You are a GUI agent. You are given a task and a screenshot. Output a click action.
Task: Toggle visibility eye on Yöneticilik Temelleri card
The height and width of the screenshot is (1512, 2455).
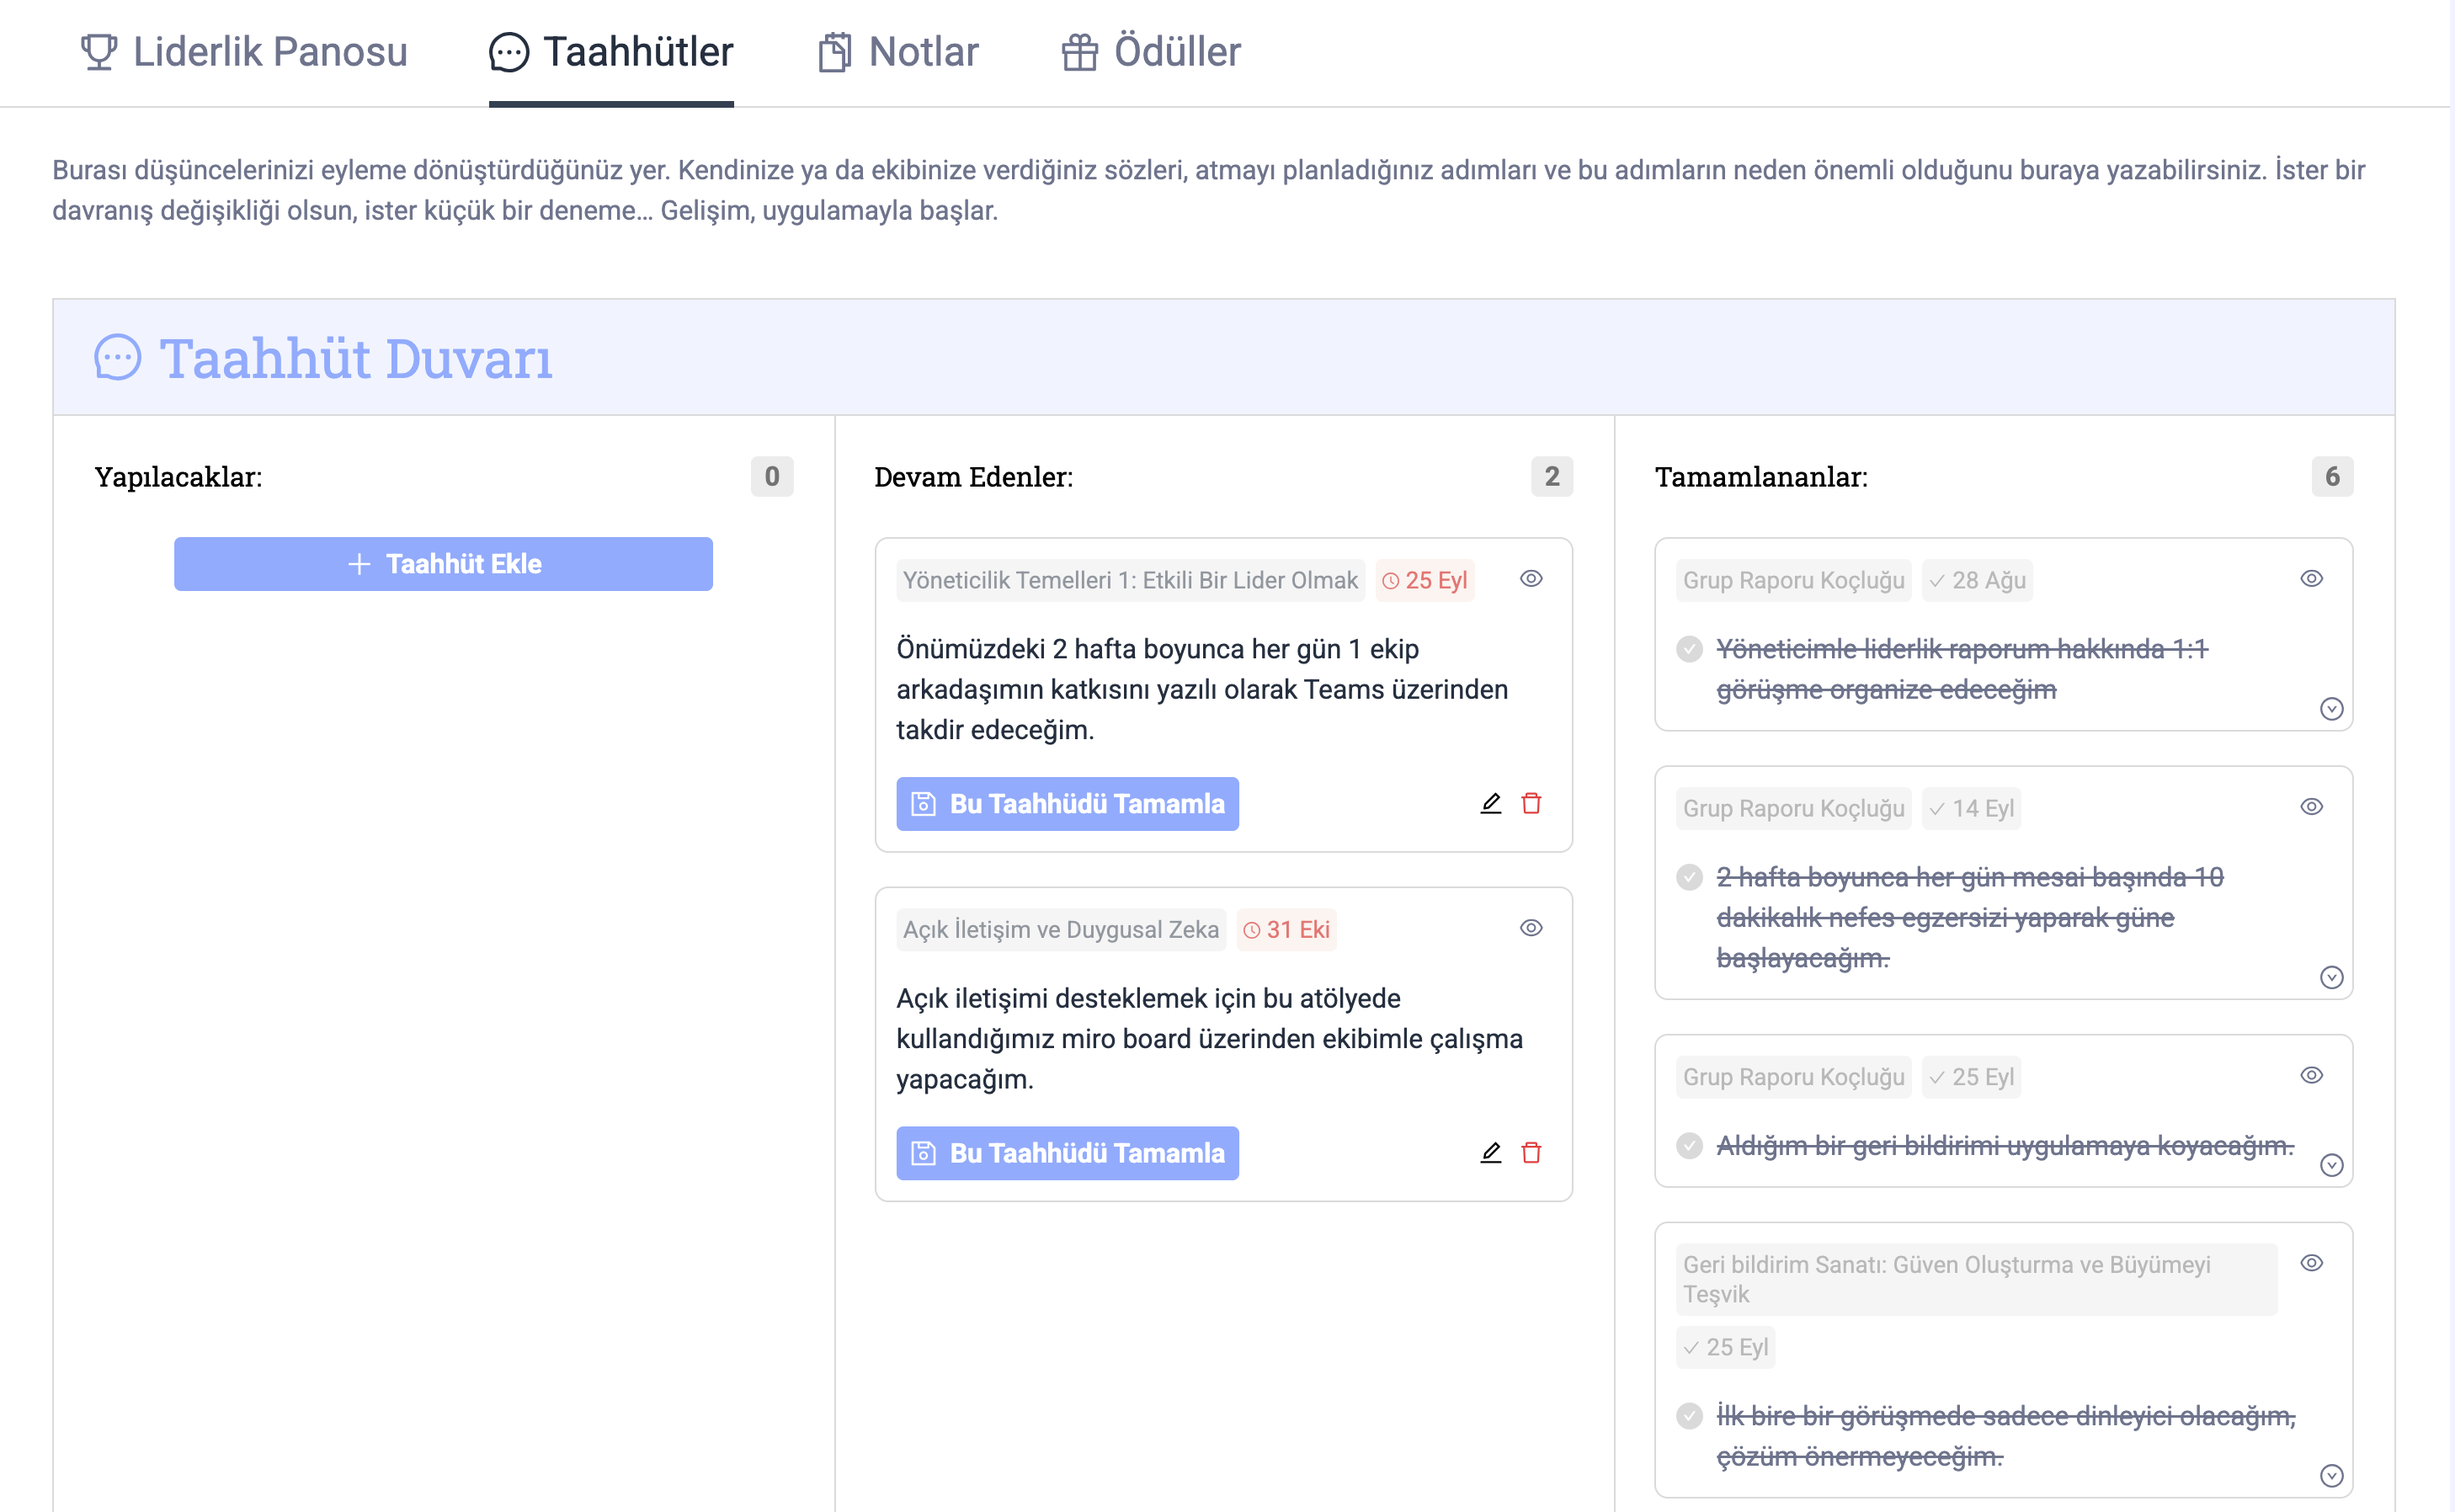point(1531,579)
